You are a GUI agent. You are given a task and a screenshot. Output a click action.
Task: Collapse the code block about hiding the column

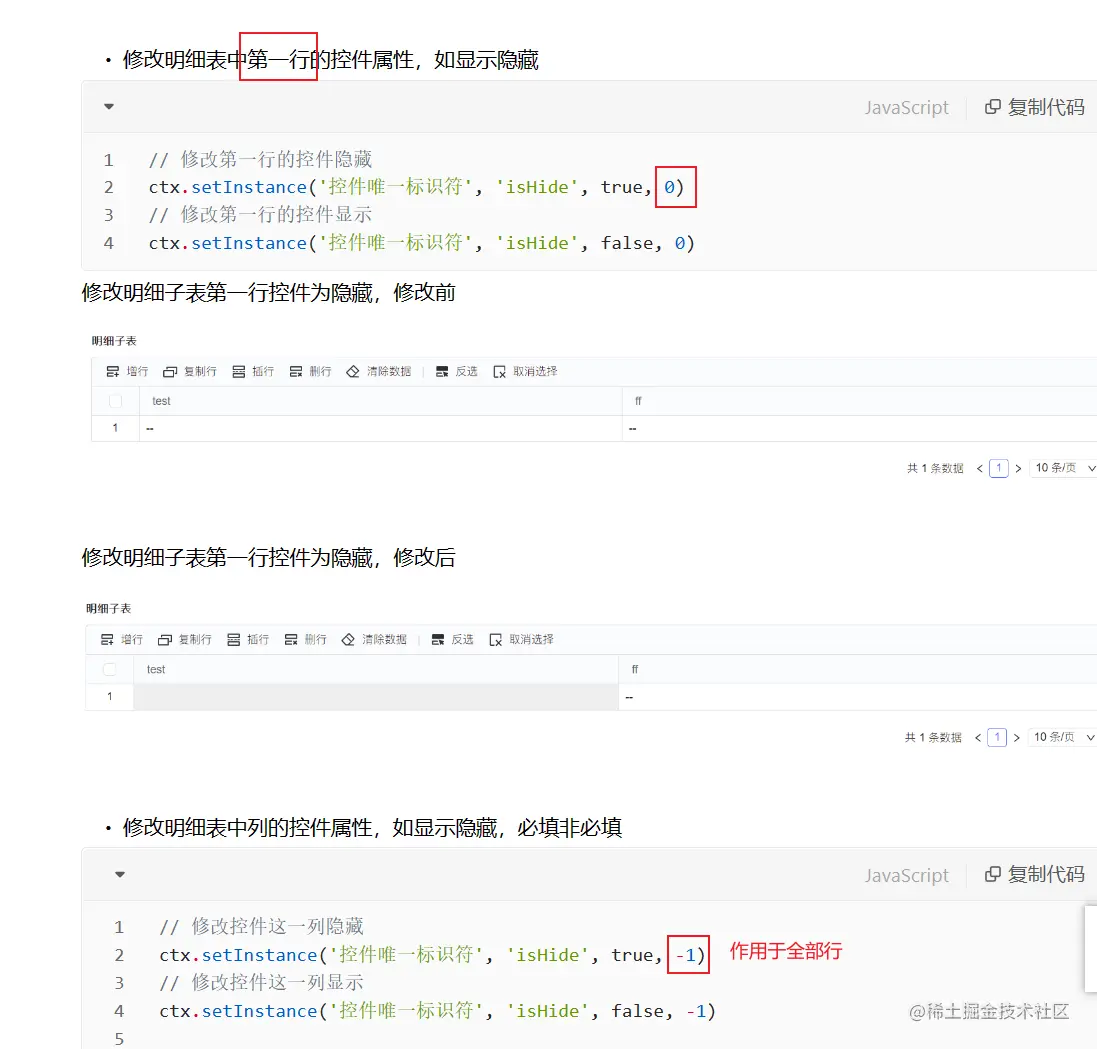click(x=120, y=875)
